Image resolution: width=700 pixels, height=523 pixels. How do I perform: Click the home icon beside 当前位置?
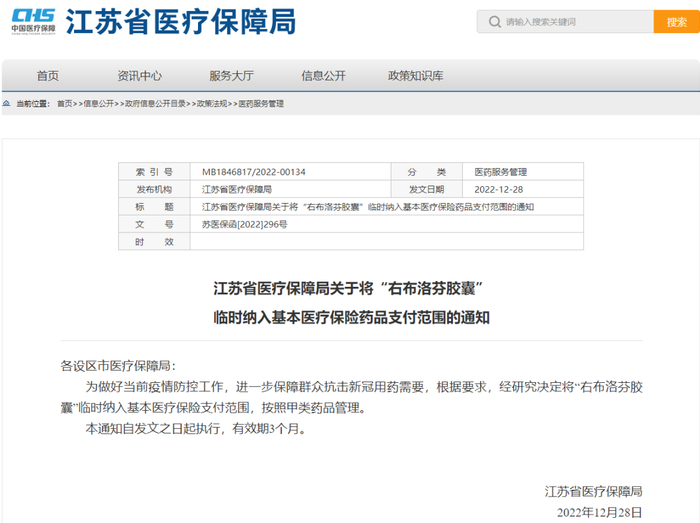coord(6,104)
